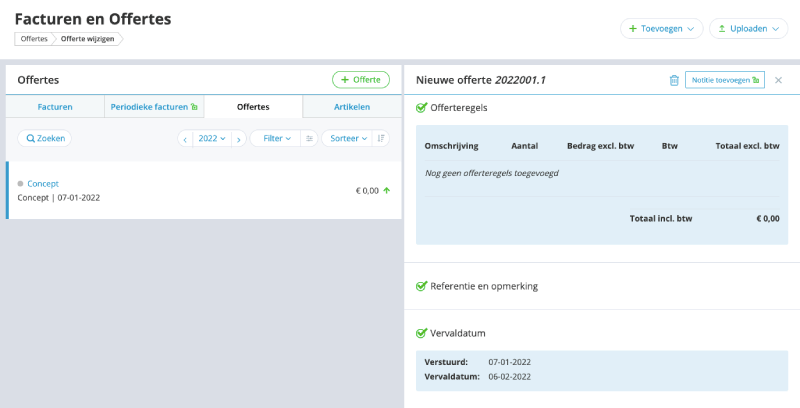Click the checkmark beside Vervaldatum
800x408 pixels.
pos(421,333)
